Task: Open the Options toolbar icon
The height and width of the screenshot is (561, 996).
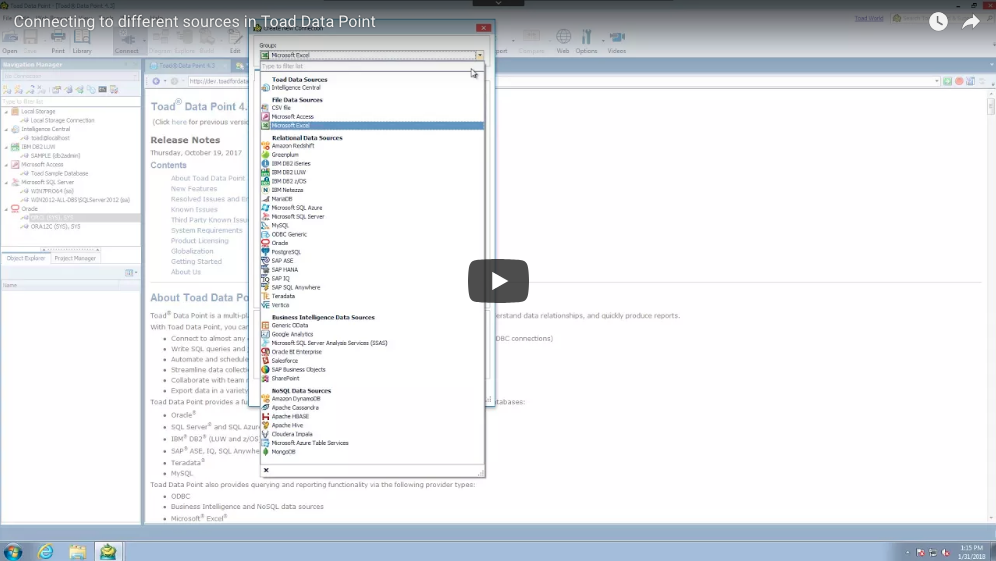Action: pyautogui.click(x=586, y=42)
